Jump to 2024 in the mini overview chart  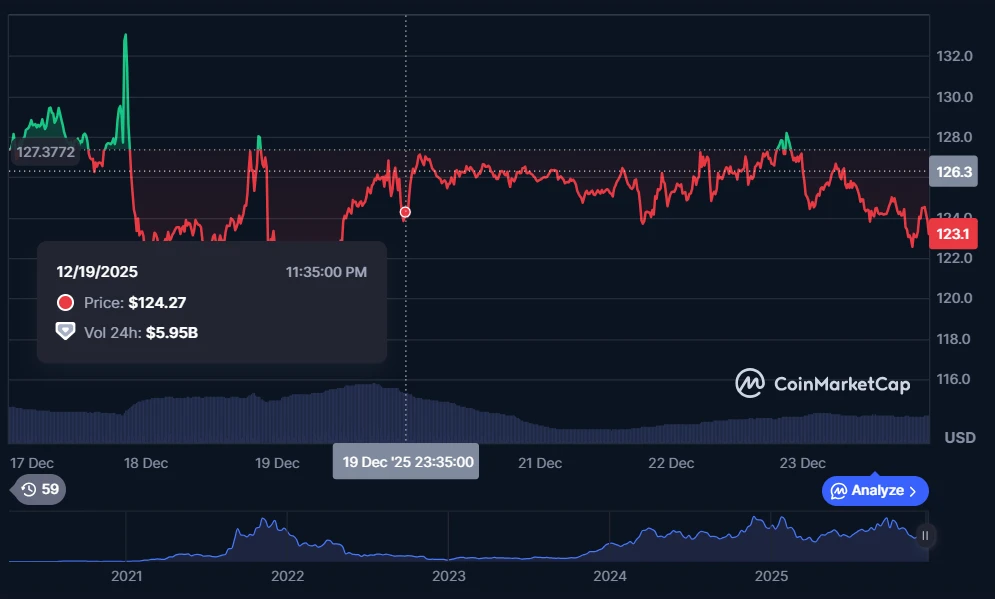(609, 576)
